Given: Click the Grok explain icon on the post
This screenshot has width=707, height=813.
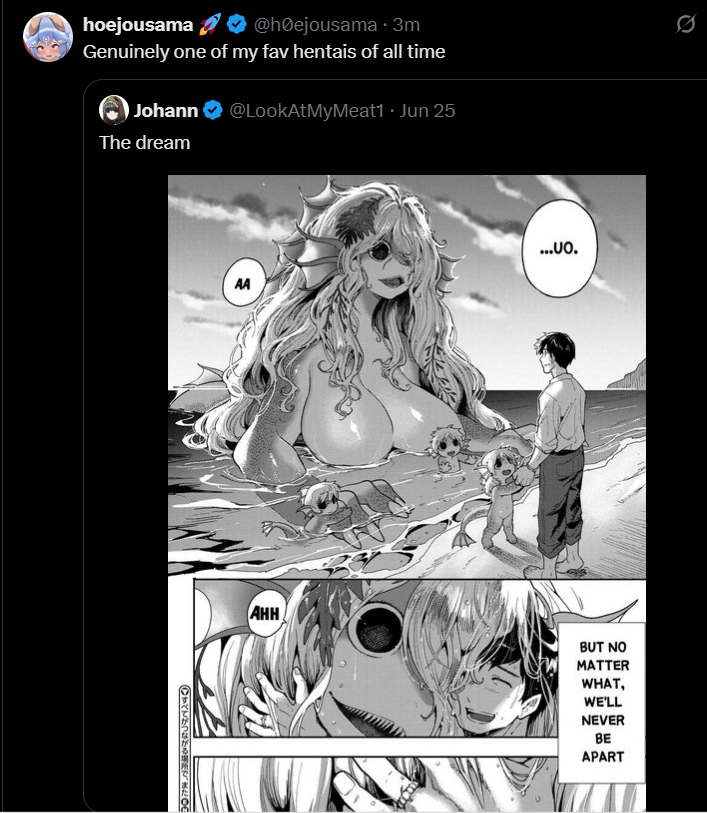Looking at the screenshot, I should tap(685, 24).
